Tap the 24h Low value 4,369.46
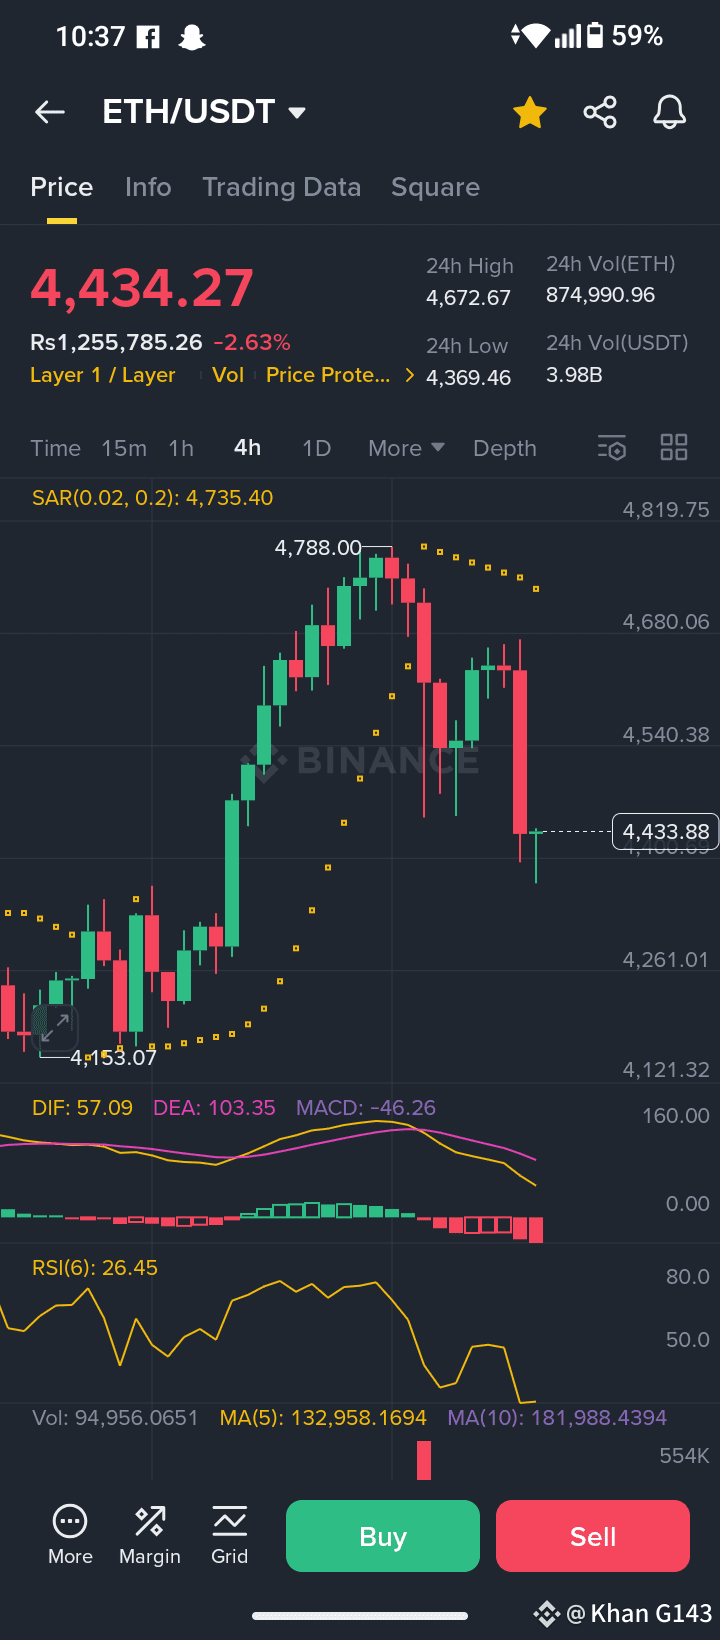This screenshot has height=1640, width=720. tap(468, 378)
